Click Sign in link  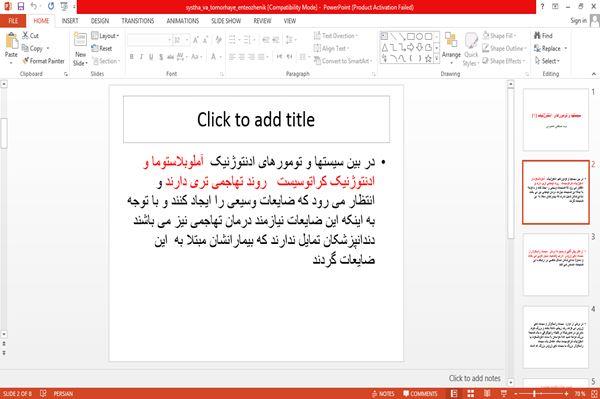[x=578, y=21]
